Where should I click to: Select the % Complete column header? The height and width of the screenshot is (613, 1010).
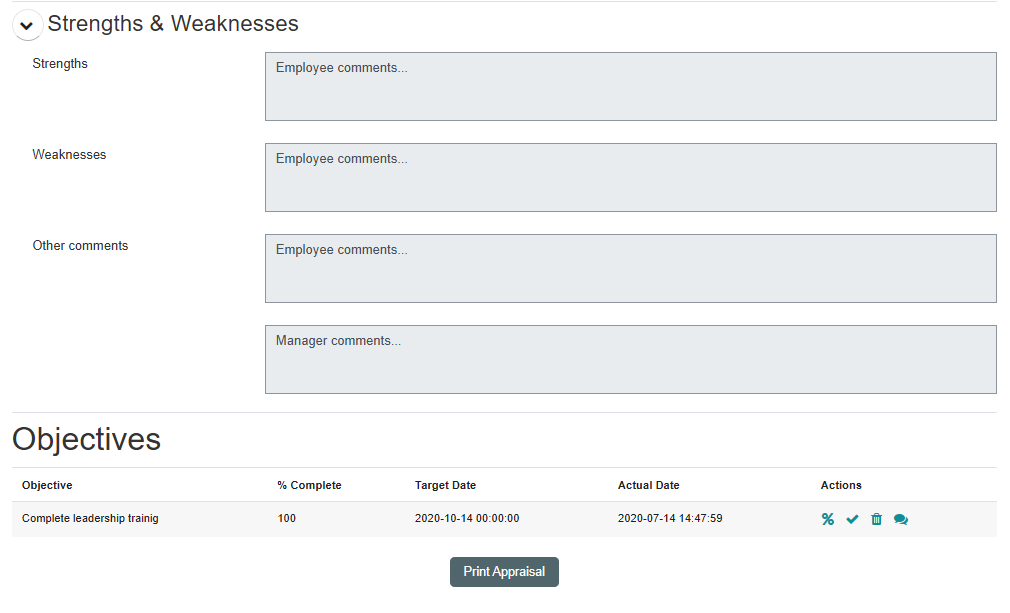(x=309, y=485)
